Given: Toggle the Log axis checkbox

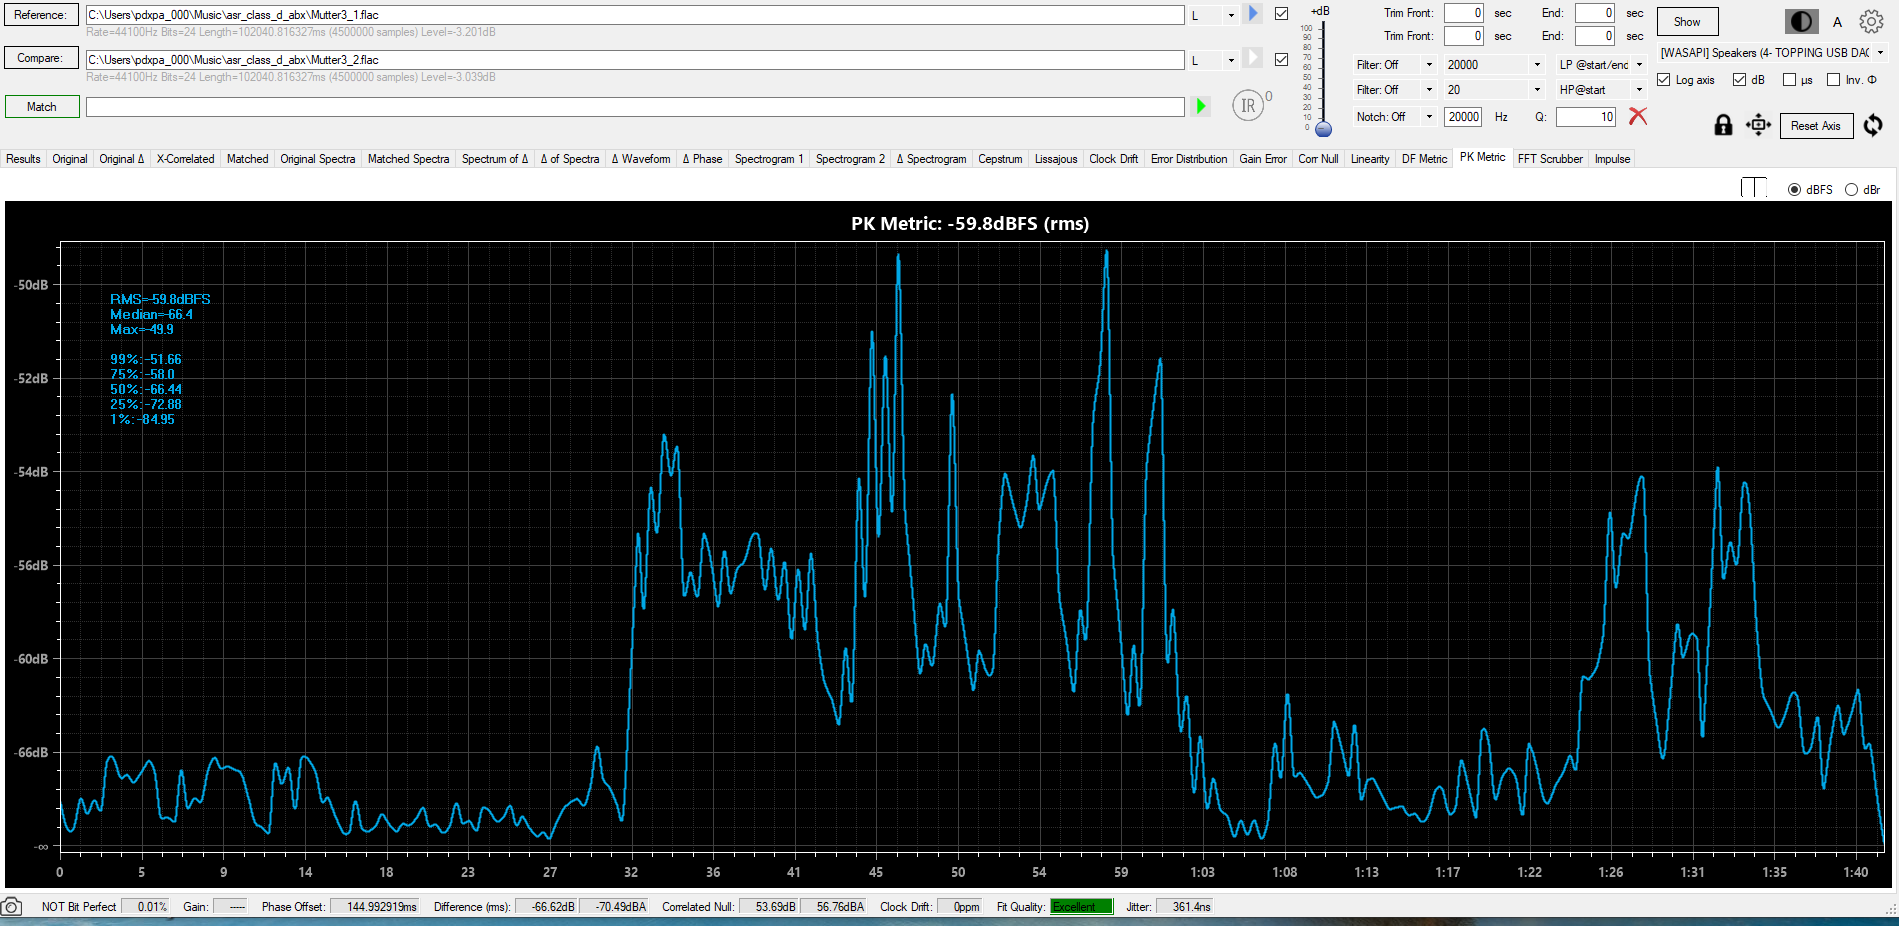Looking at the screenshot, I should [x=1664, y=80].
